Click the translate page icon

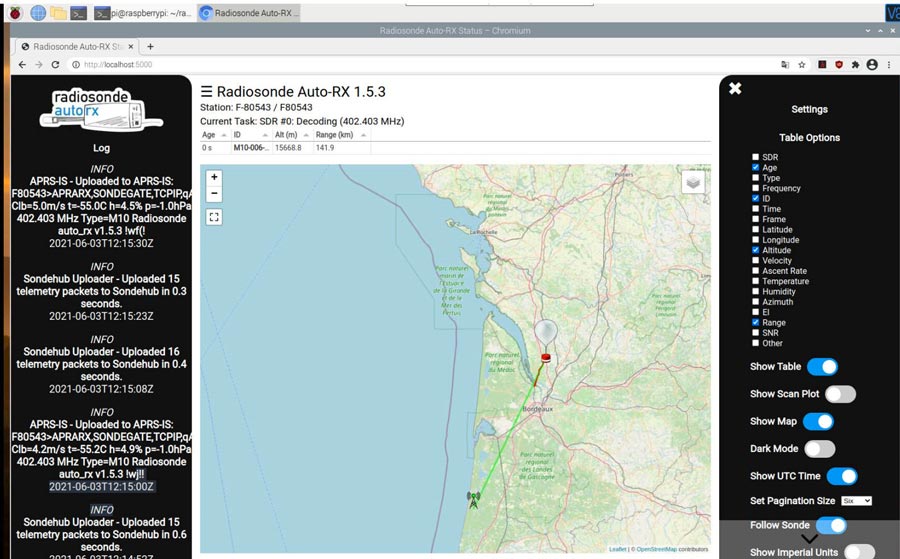(785, 65)
